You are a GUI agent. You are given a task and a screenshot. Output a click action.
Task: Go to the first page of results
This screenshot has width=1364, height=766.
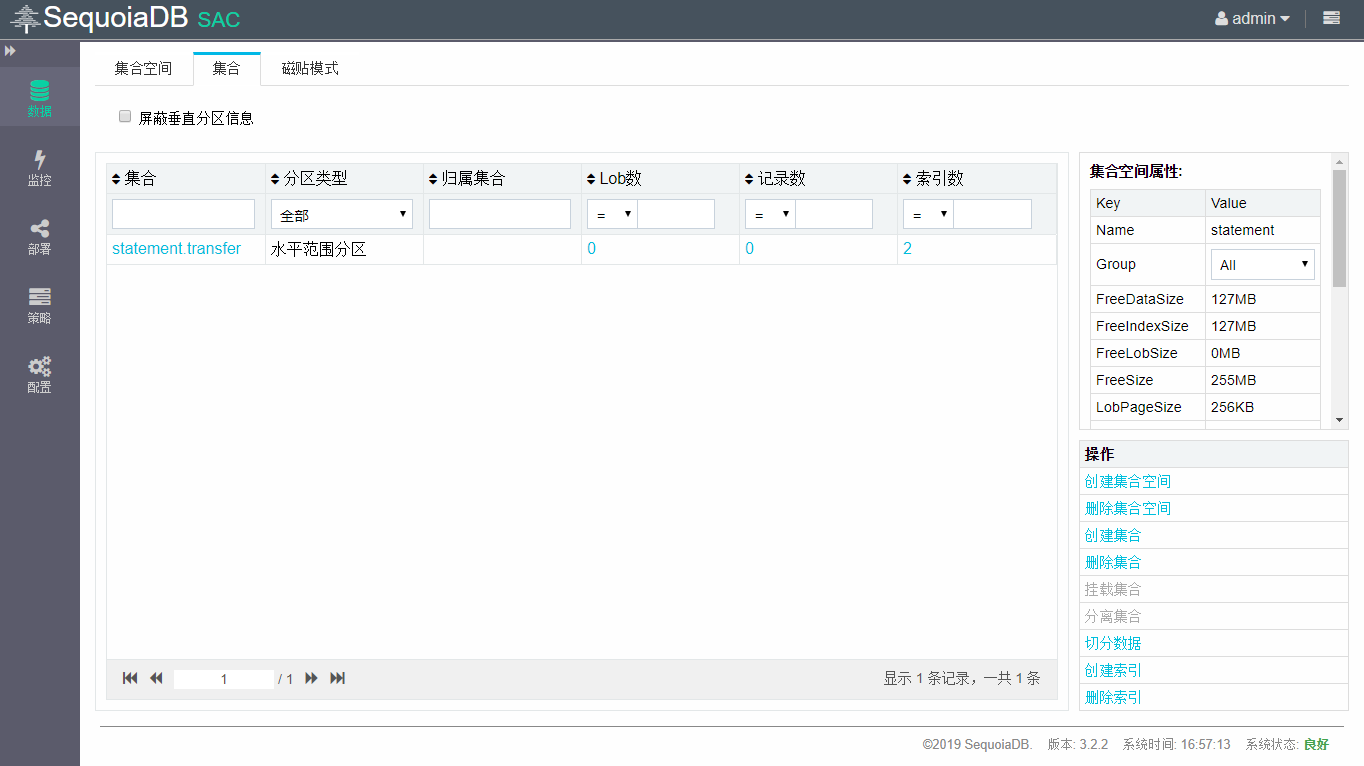click(x=130, y=678)
